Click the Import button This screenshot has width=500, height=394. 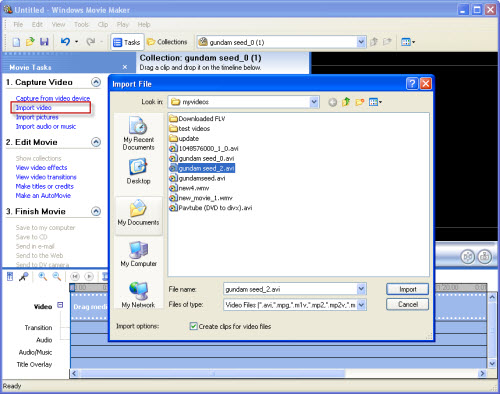407,289
